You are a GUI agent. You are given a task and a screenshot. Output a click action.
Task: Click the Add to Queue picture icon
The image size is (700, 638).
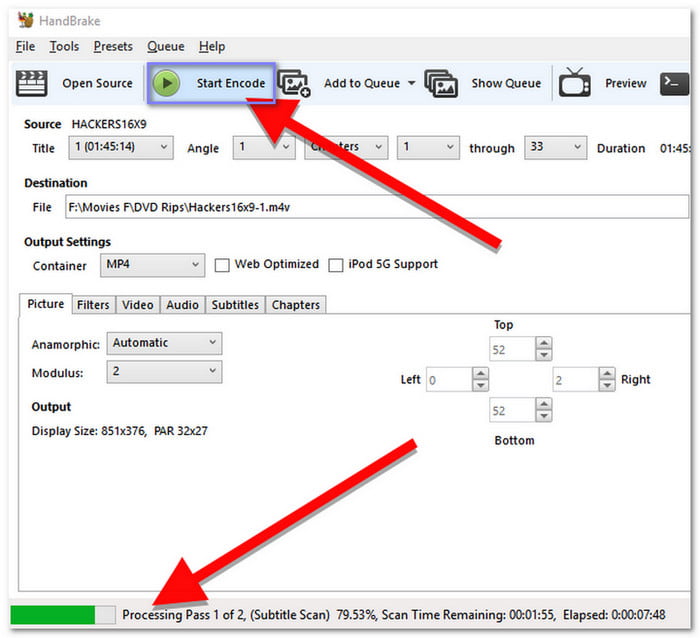click(294, 83)
